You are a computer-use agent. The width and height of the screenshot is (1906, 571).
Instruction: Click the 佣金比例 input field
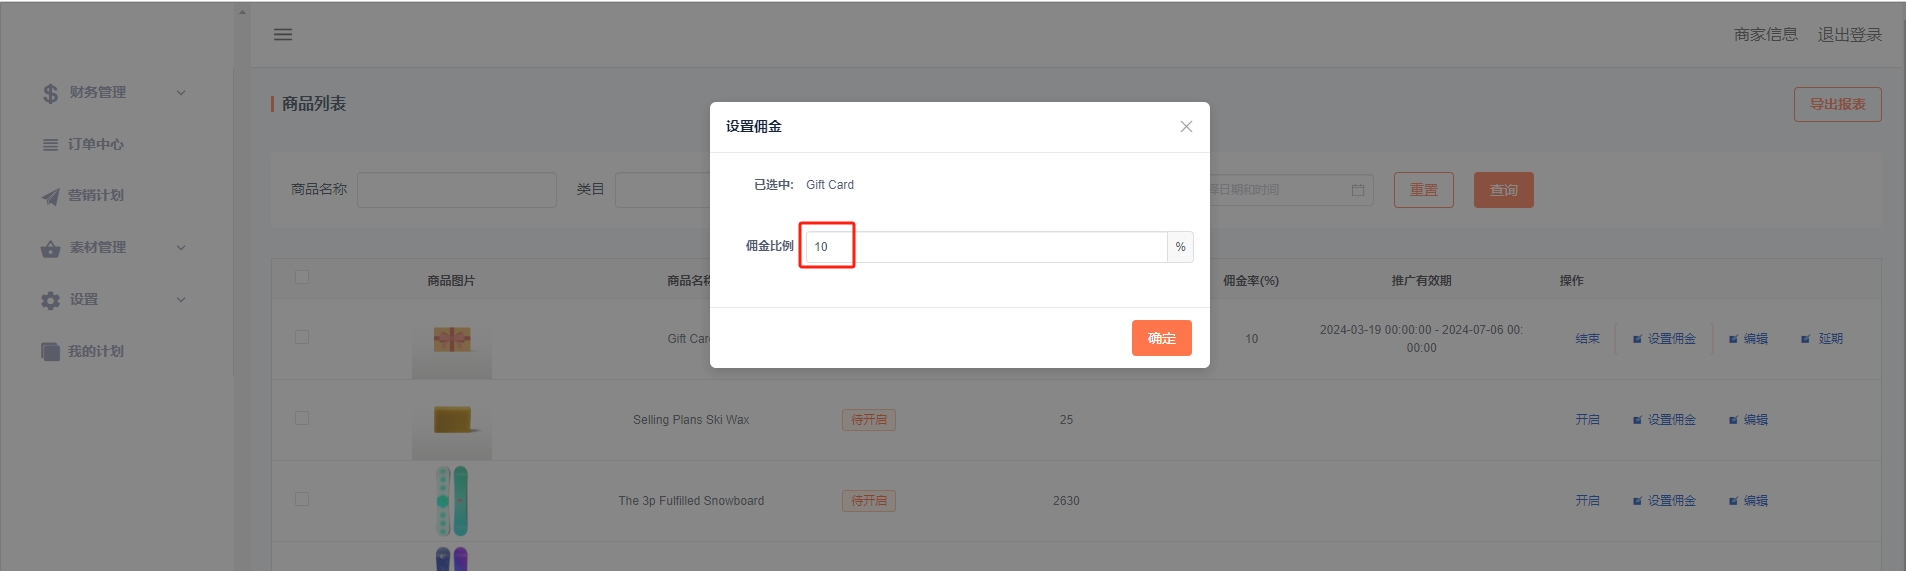point(986,247)
